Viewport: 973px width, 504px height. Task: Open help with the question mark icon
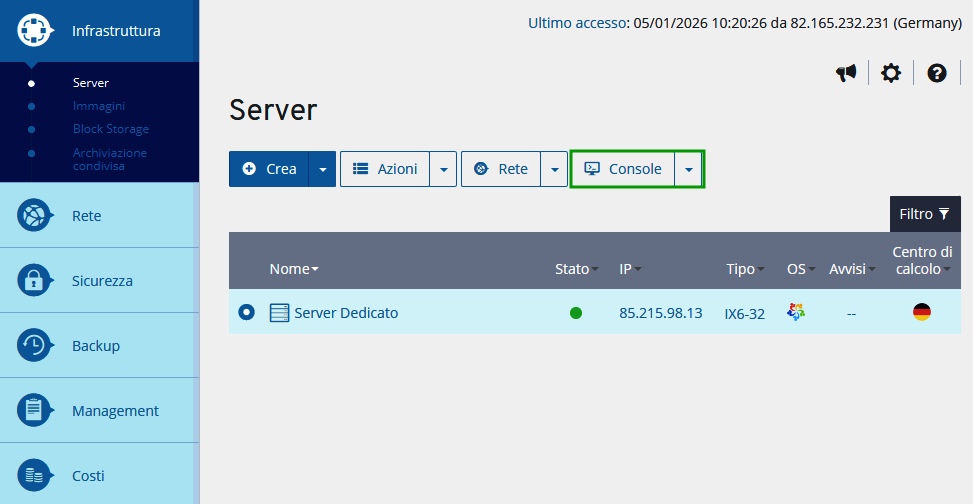point(937,73)
